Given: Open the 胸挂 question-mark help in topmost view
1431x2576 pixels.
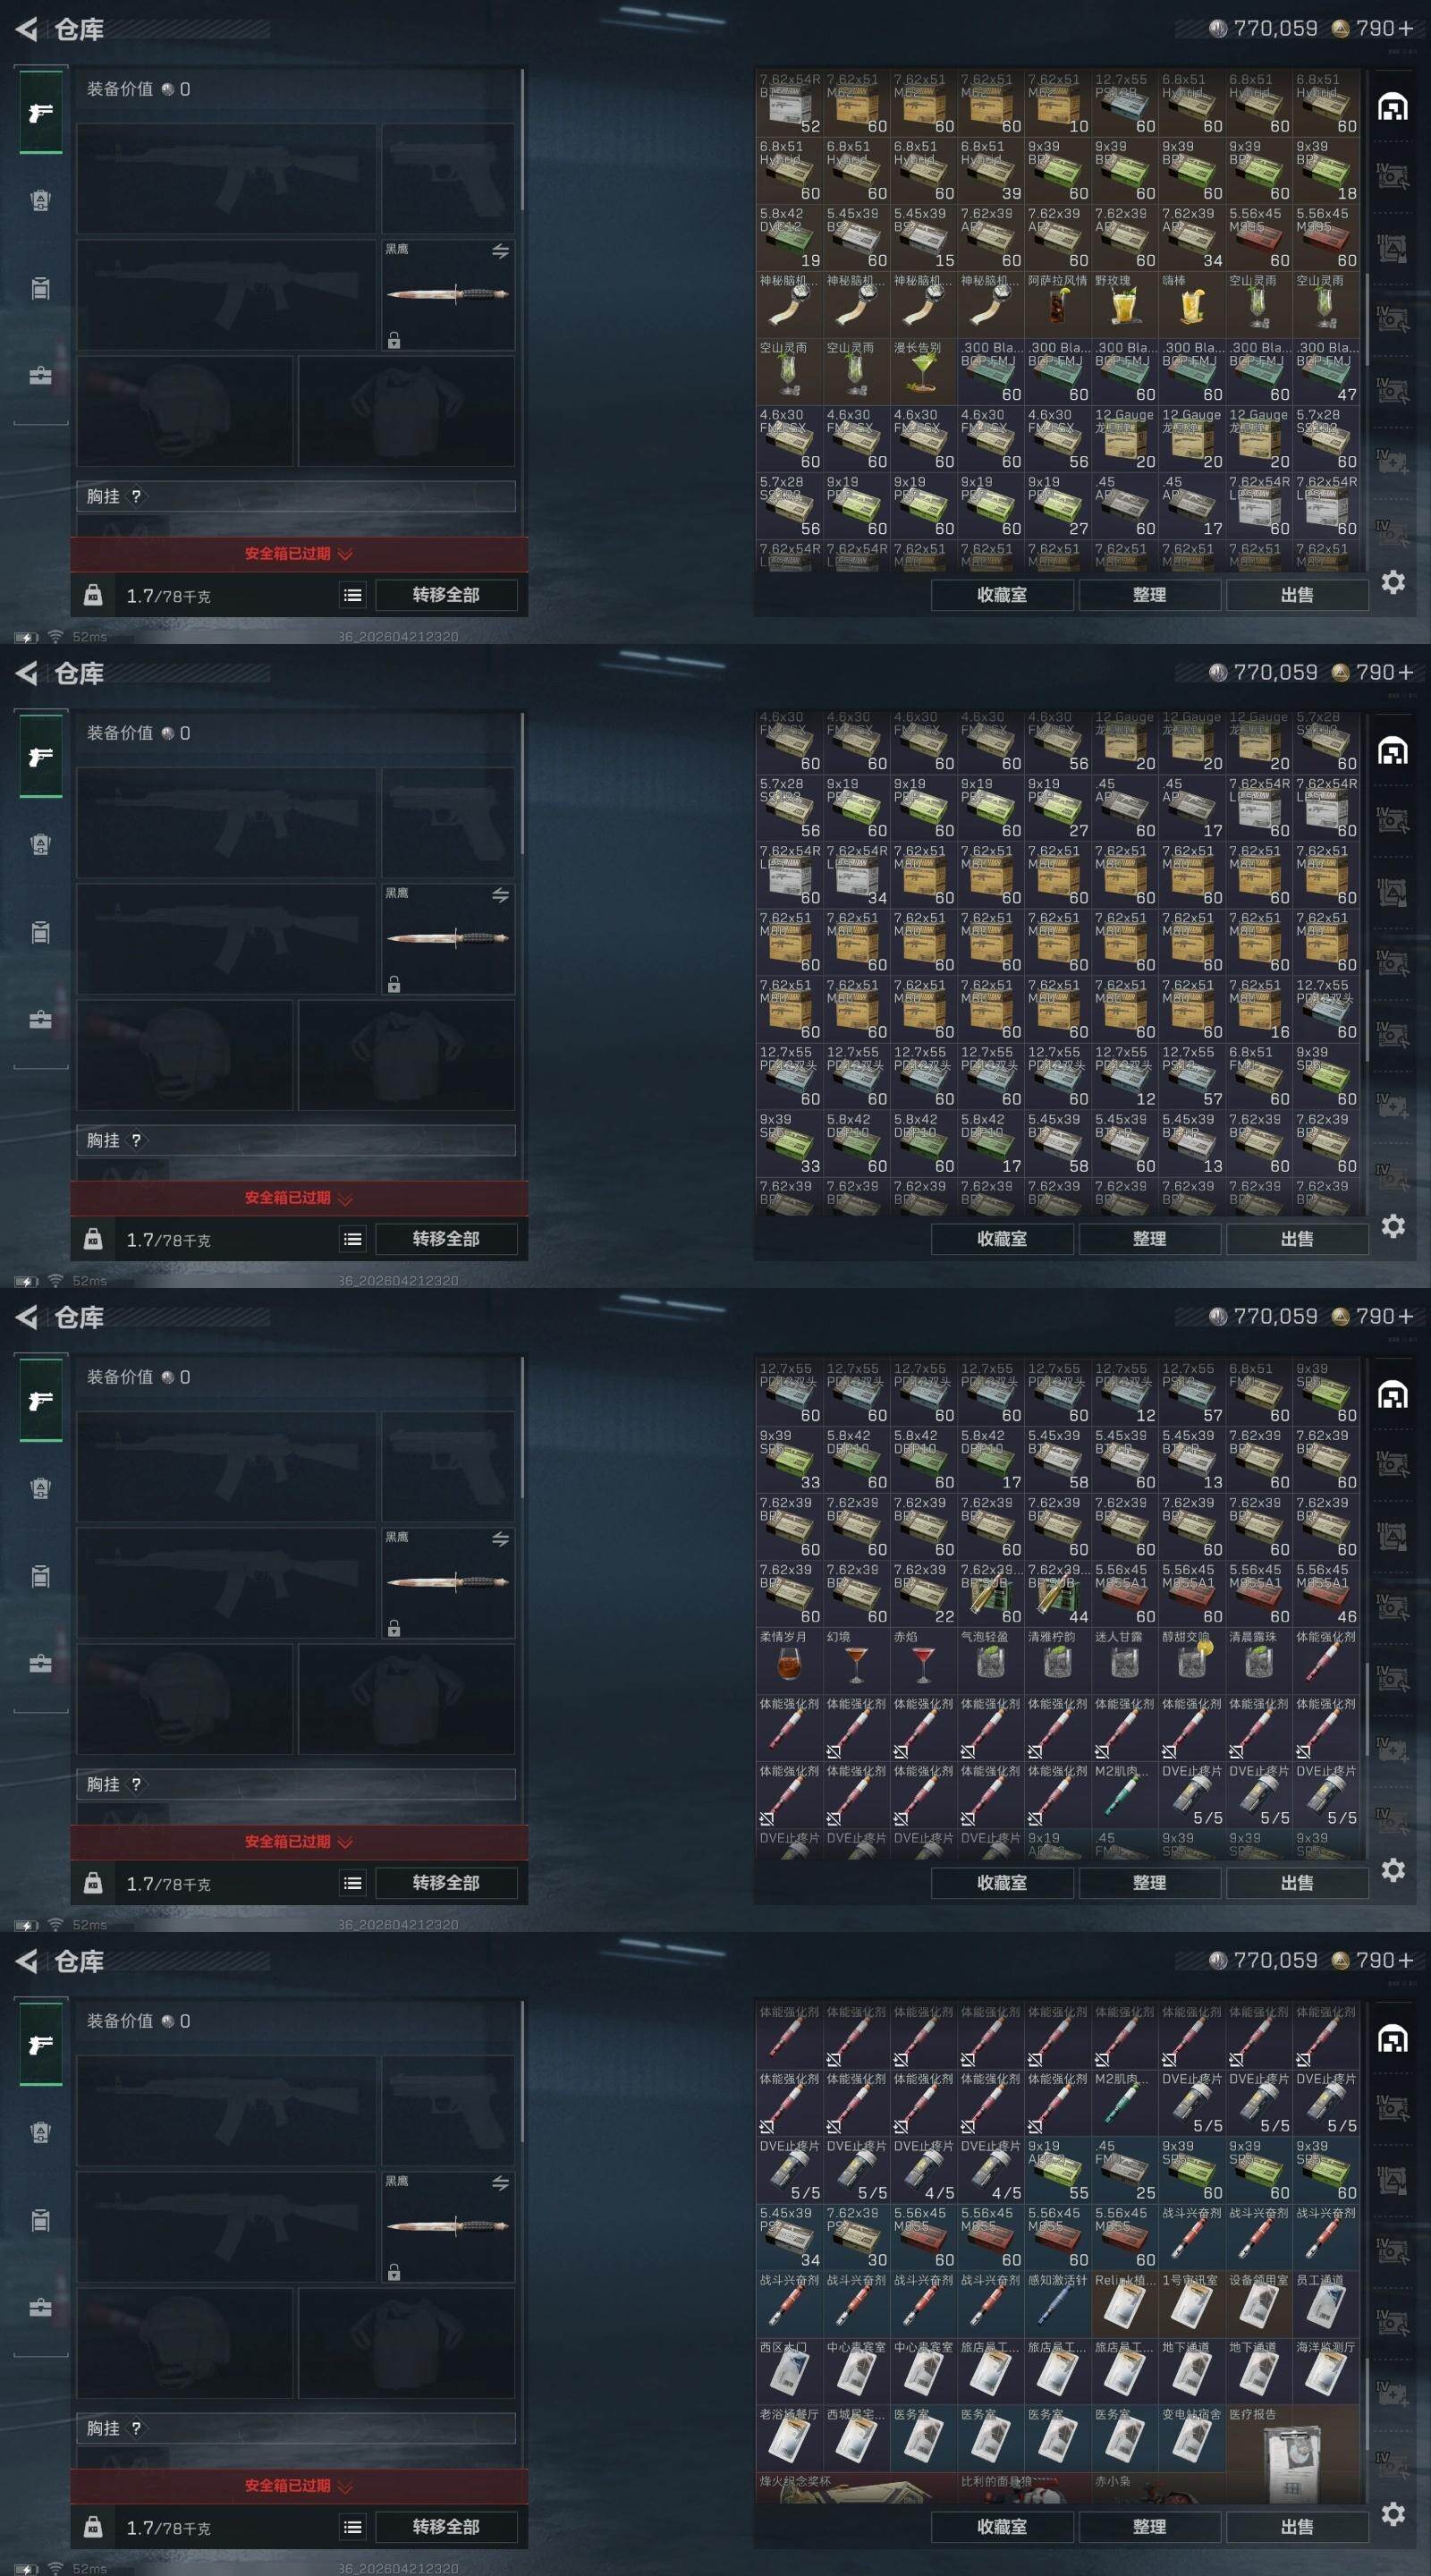Looking at the screenshot, I should pos(136,496).
